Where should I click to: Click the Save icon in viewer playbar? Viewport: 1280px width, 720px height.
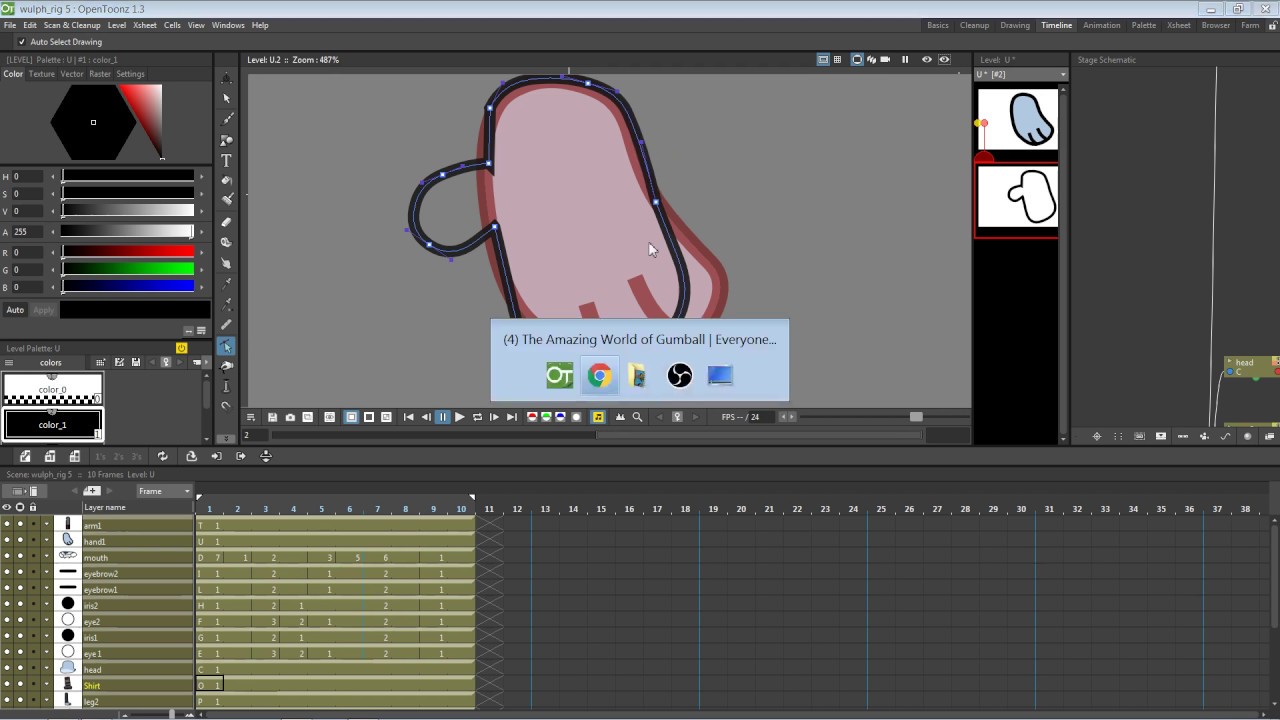[x=272, y=417]
